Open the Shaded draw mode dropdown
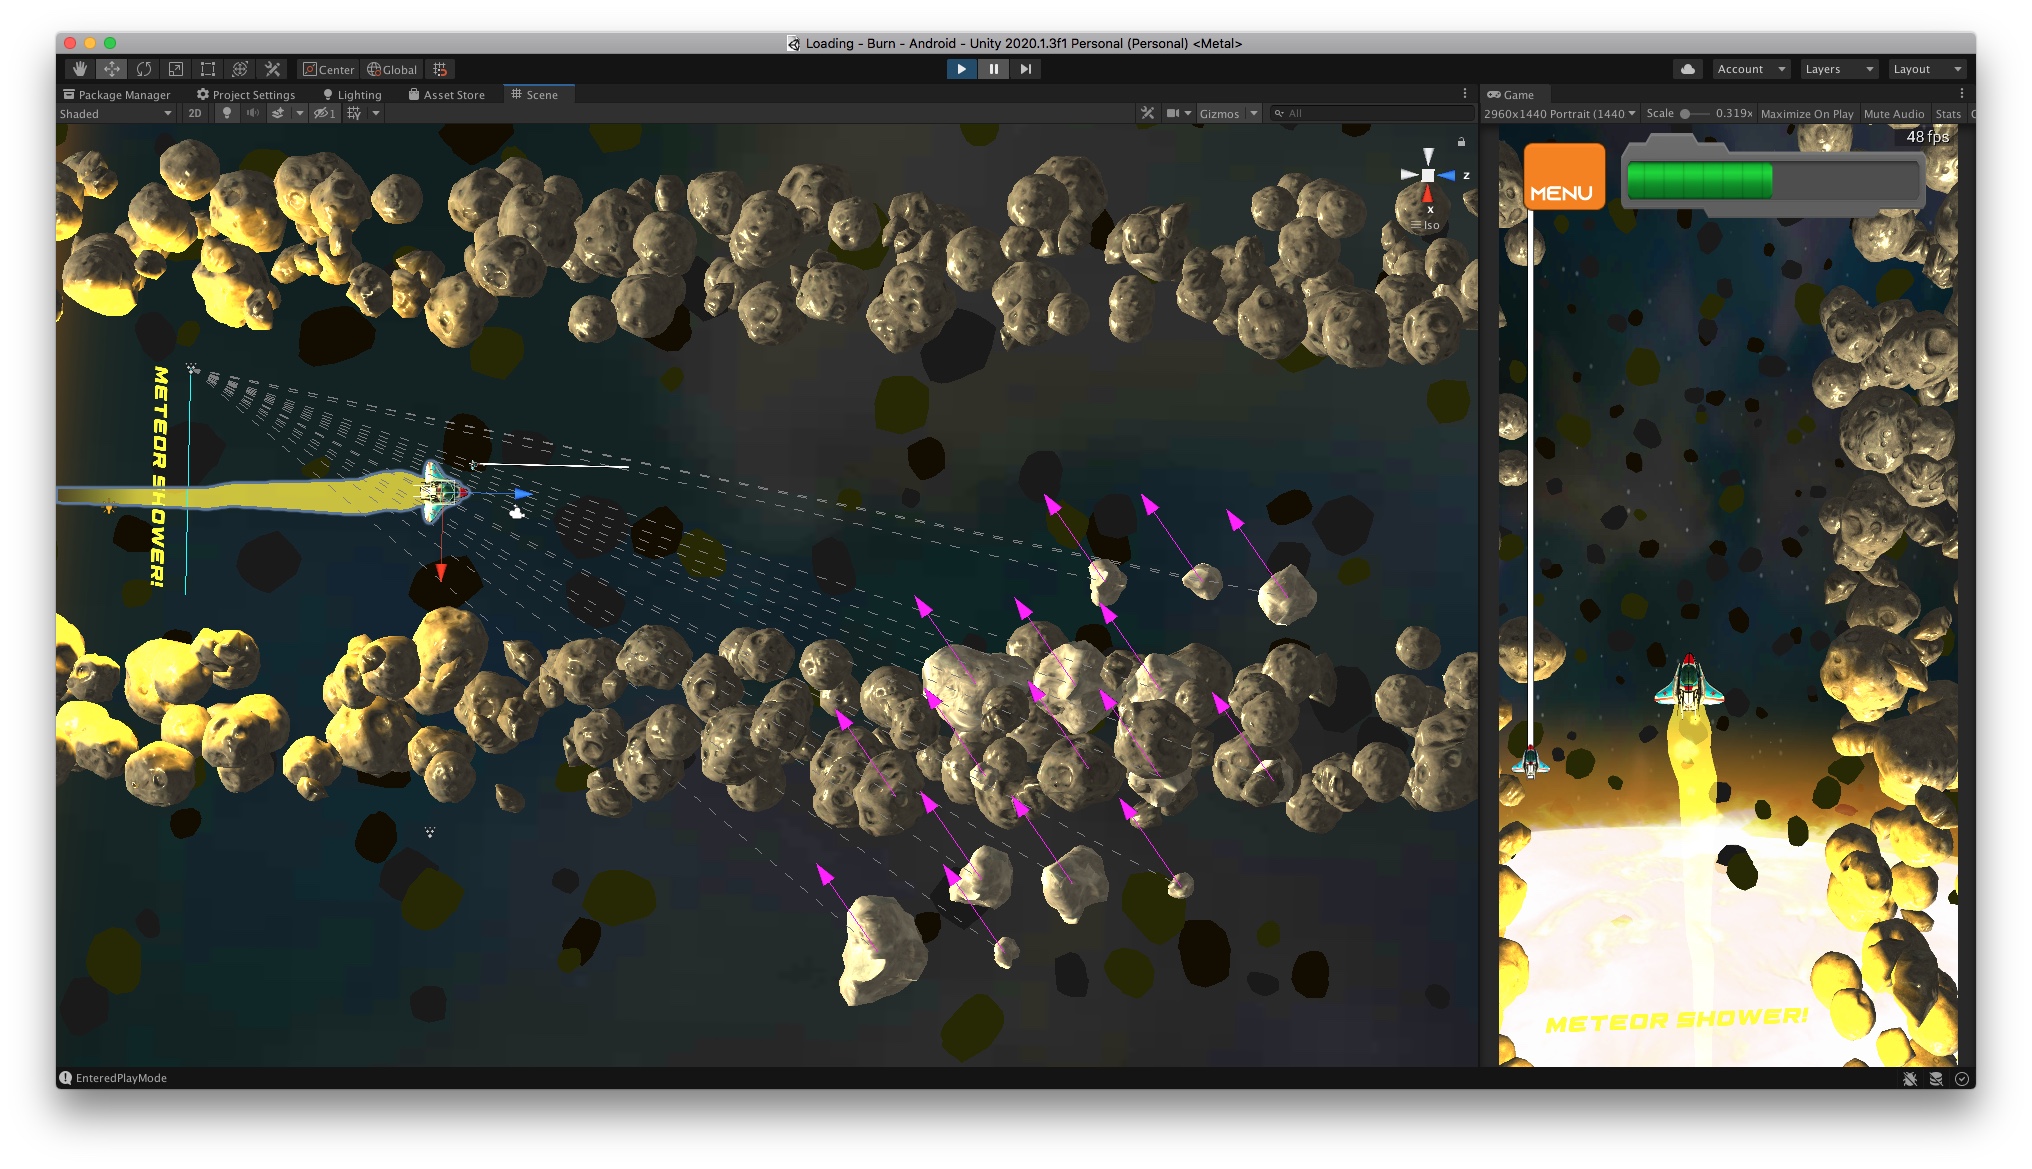Viewport: 2032px width, 1169px height. (116, 113)
